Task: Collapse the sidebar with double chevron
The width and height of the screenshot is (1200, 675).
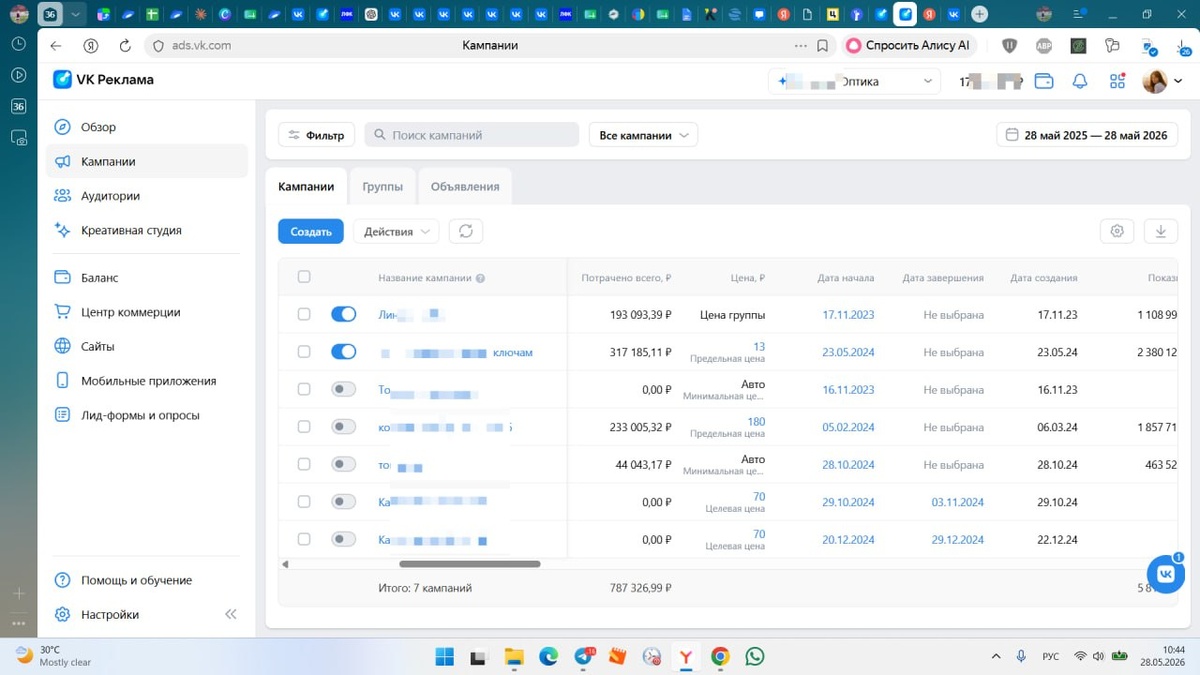Action: (x=231, y=614)
